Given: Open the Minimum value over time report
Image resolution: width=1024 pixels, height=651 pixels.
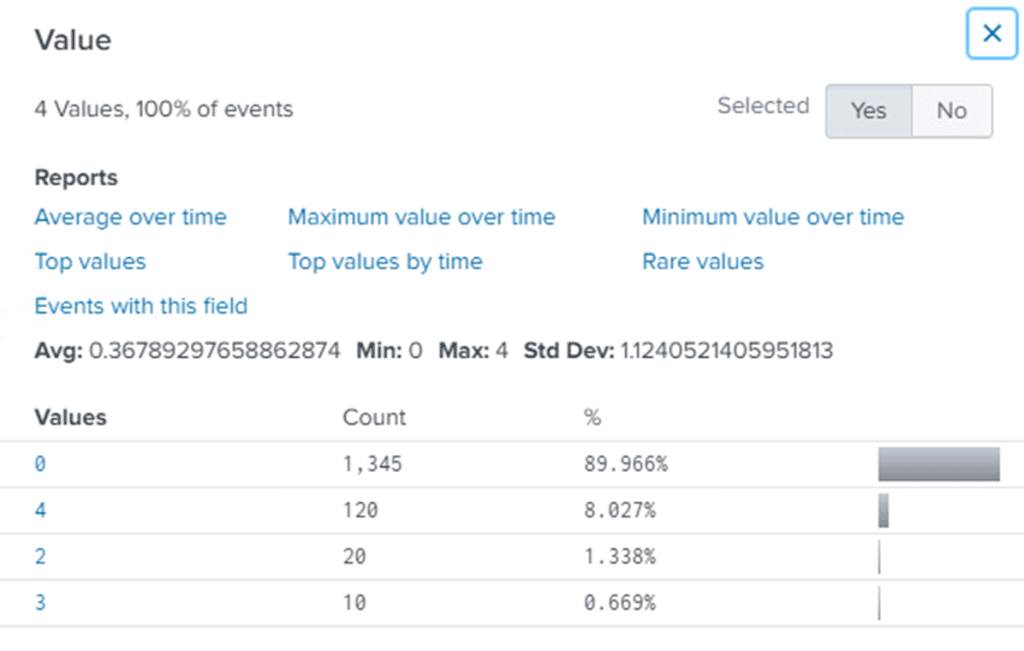Looking at the screenshot, I should (772, 217).
